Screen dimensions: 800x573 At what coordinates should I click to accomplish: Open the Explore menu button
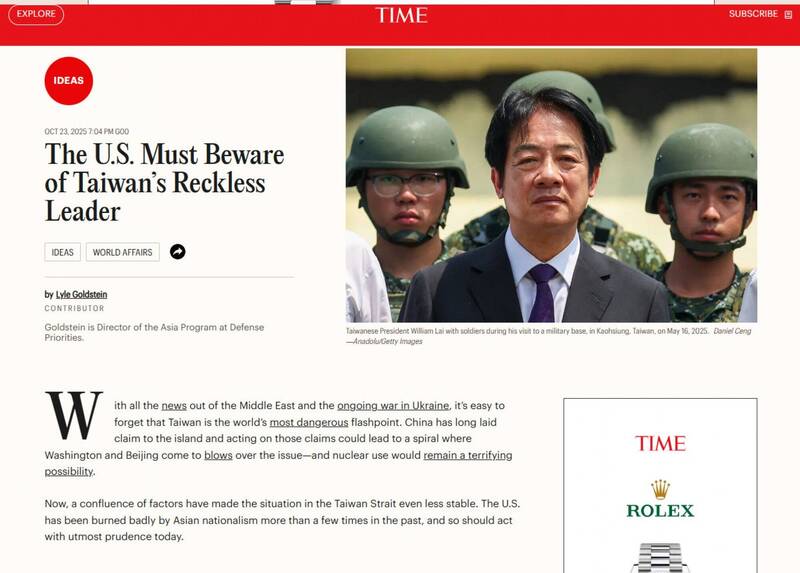coord(36,14)
